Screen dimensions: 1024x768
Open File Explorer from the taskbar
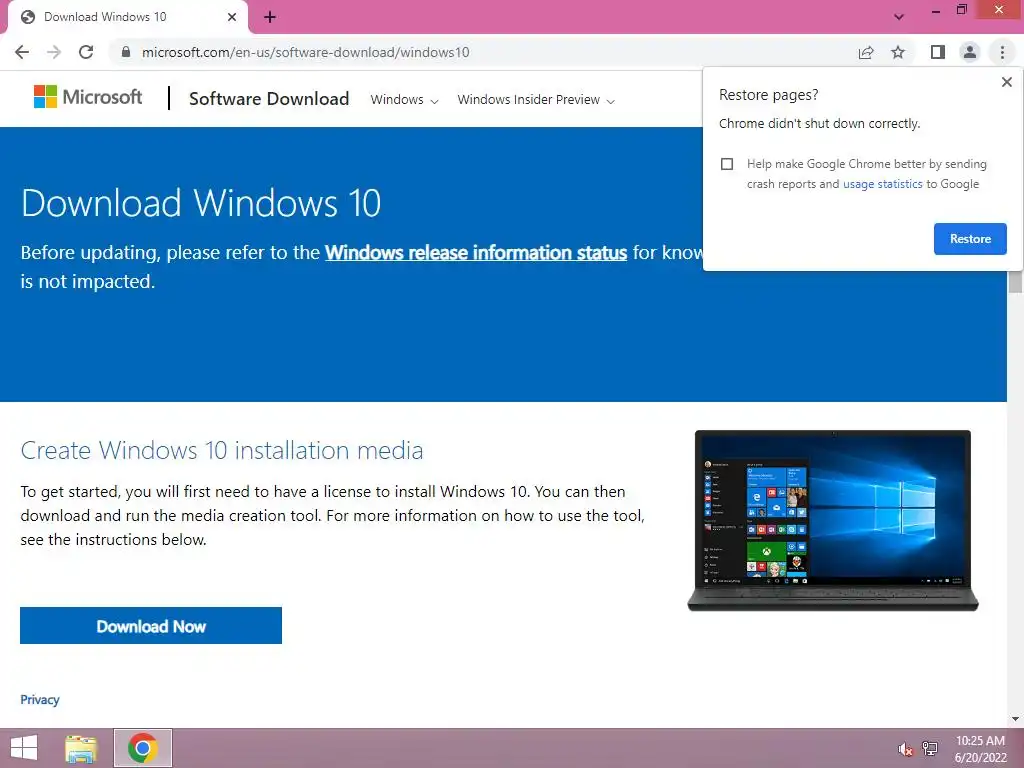click(81, 748)
